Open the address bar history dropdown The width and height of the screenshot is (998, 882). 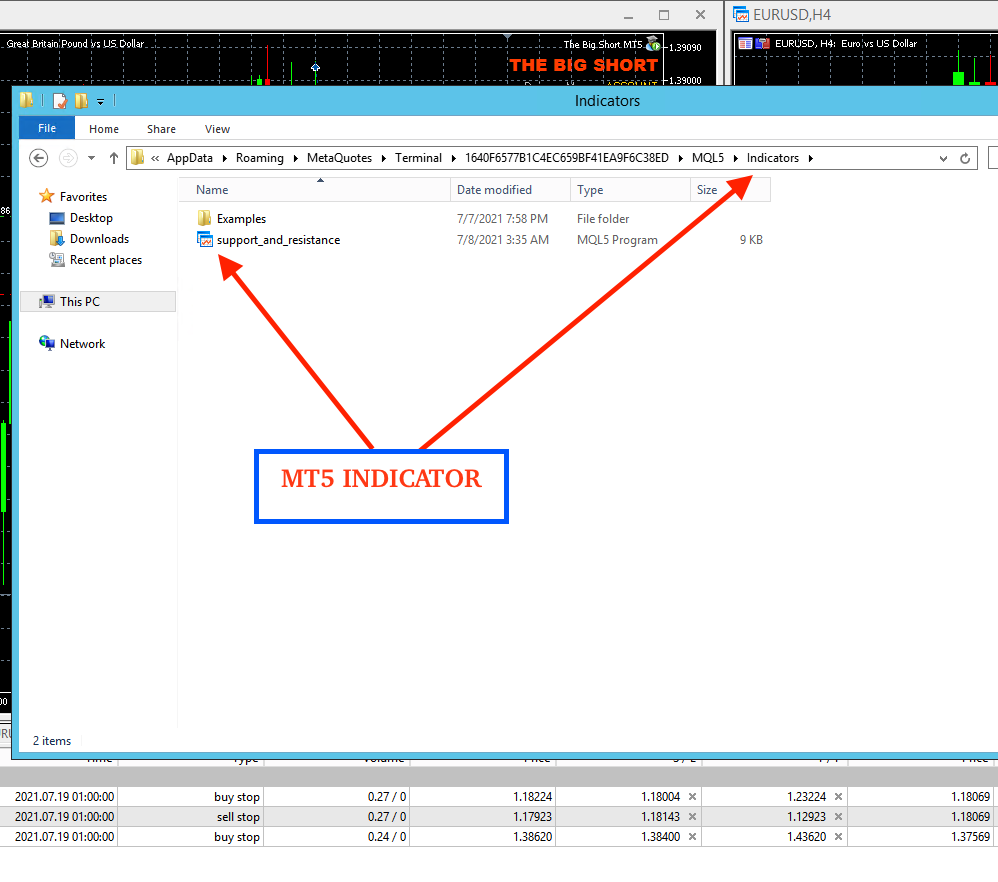(943, 158)
